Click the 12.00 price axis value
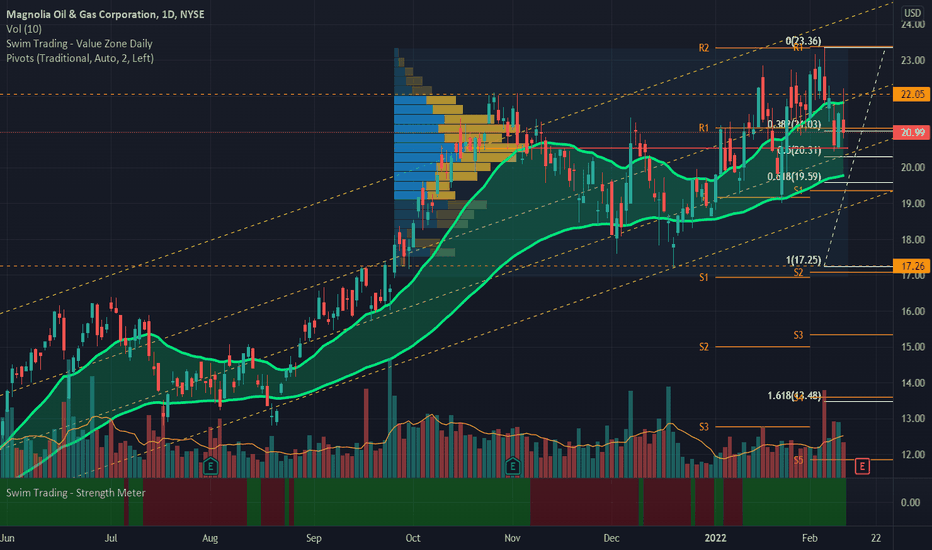Image resolution: width=932 pixels, height=550 pixels. coord(912,454)
